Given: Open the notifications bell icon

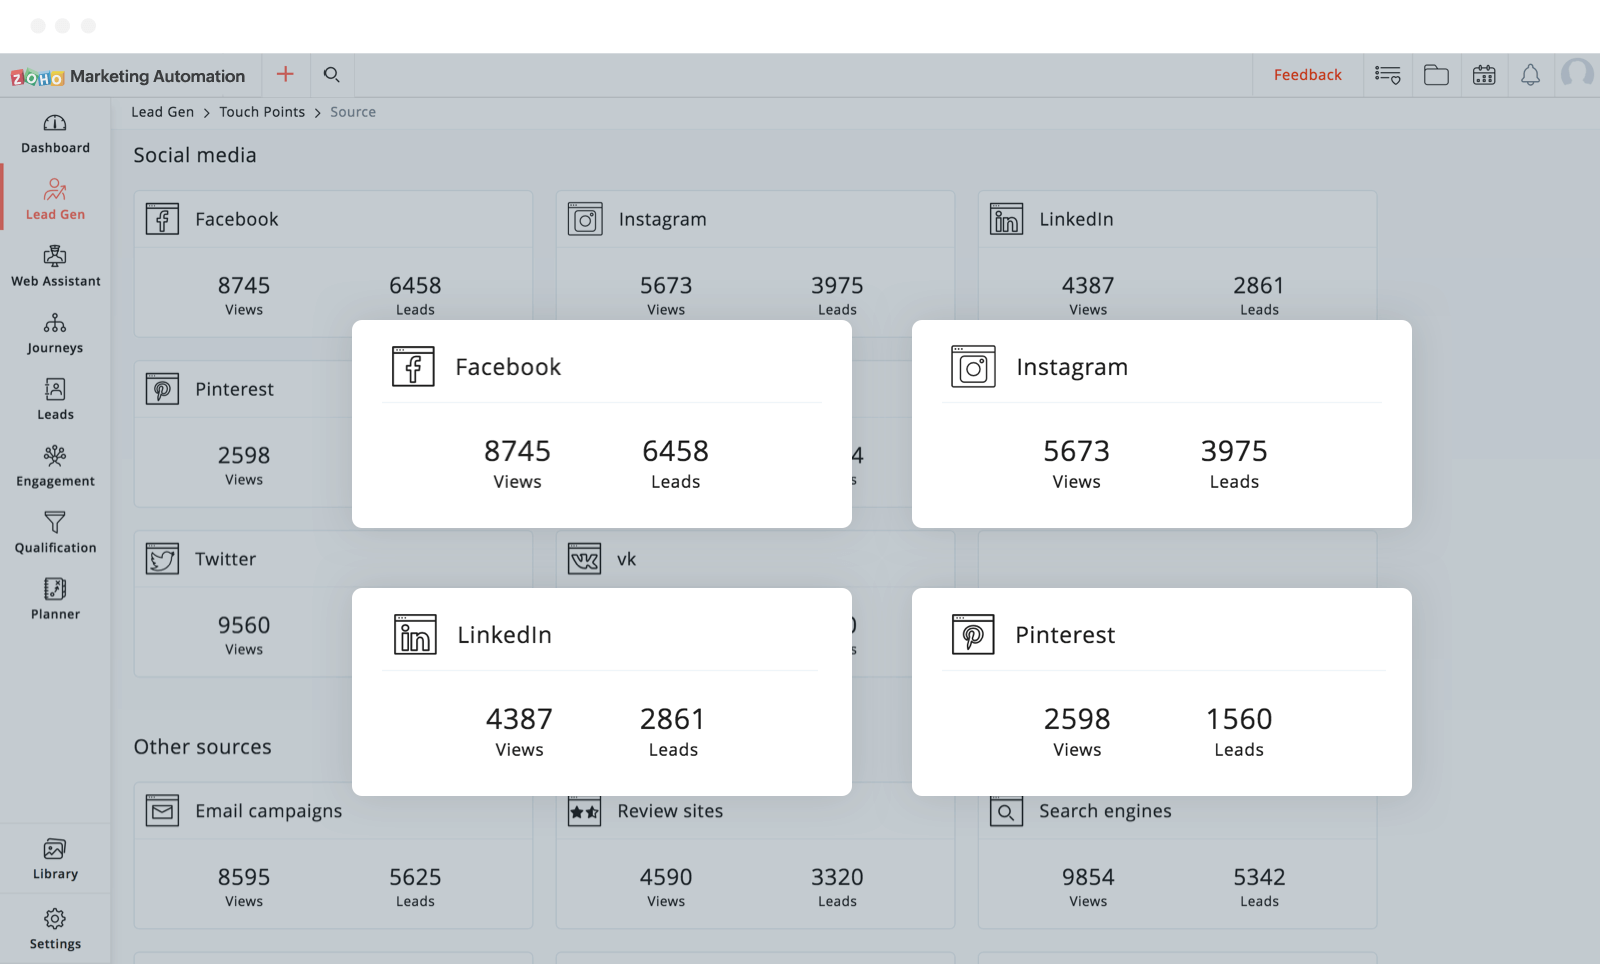Looking at the screenshot, I should click(1530, 75).
